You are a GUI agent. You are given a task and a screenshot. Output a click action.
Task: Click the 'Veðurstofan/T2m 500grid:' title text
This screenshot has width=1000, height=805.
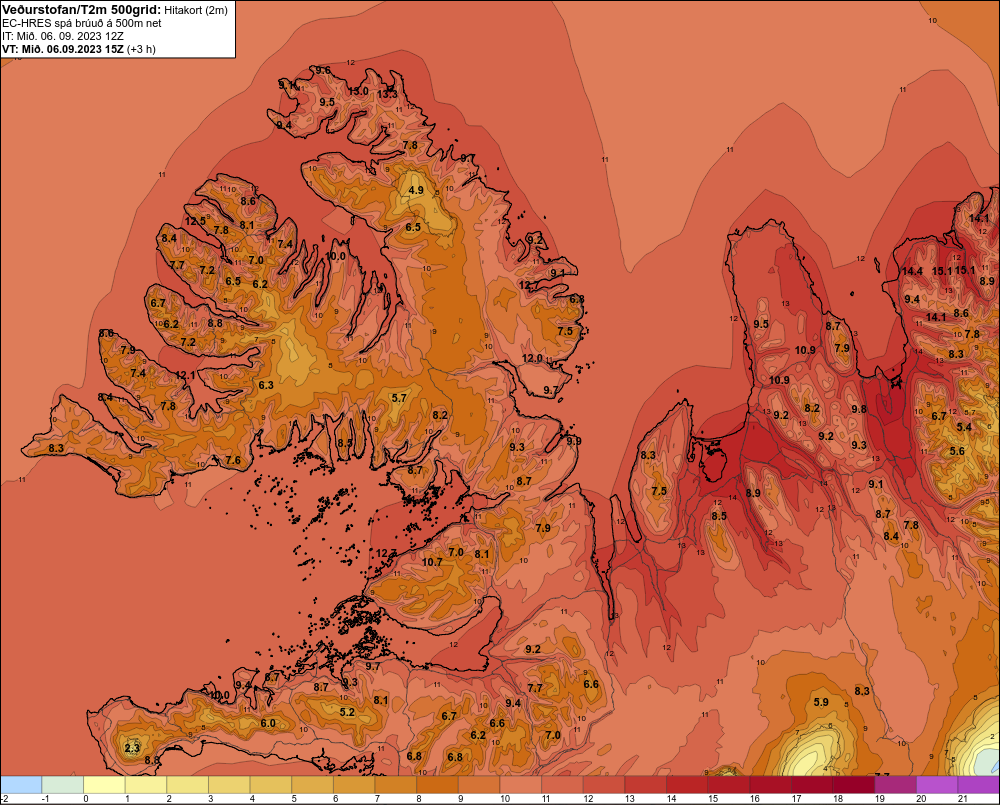coord(82,10)
